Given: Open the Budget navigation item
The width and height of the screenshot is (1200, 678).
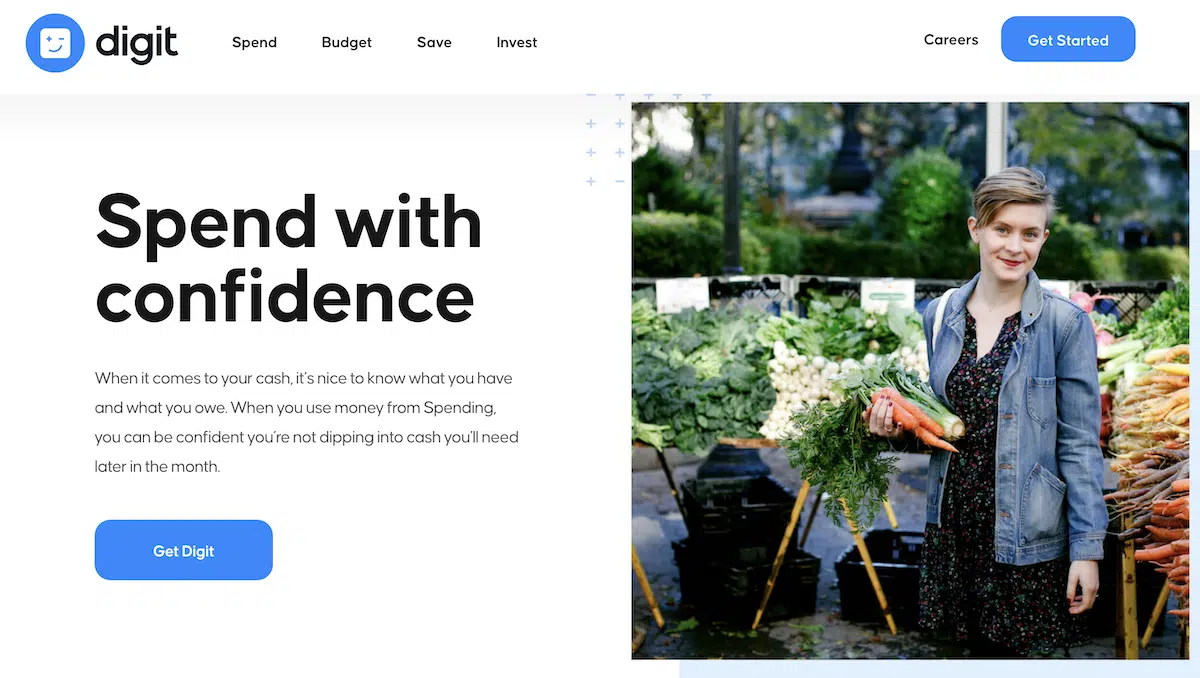Looking at the screenshot, I should click(347, 42).
